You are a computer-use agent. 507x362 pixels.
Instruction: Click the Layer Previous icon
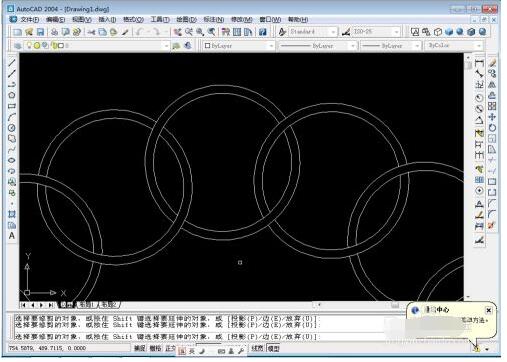point(188,46)
